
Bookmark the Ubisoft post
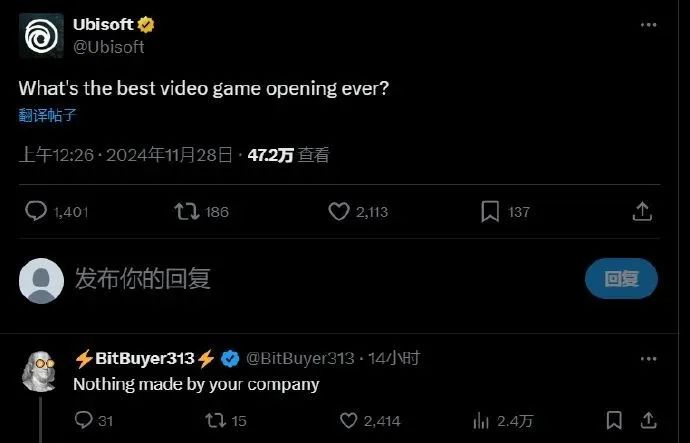[490, 212]
